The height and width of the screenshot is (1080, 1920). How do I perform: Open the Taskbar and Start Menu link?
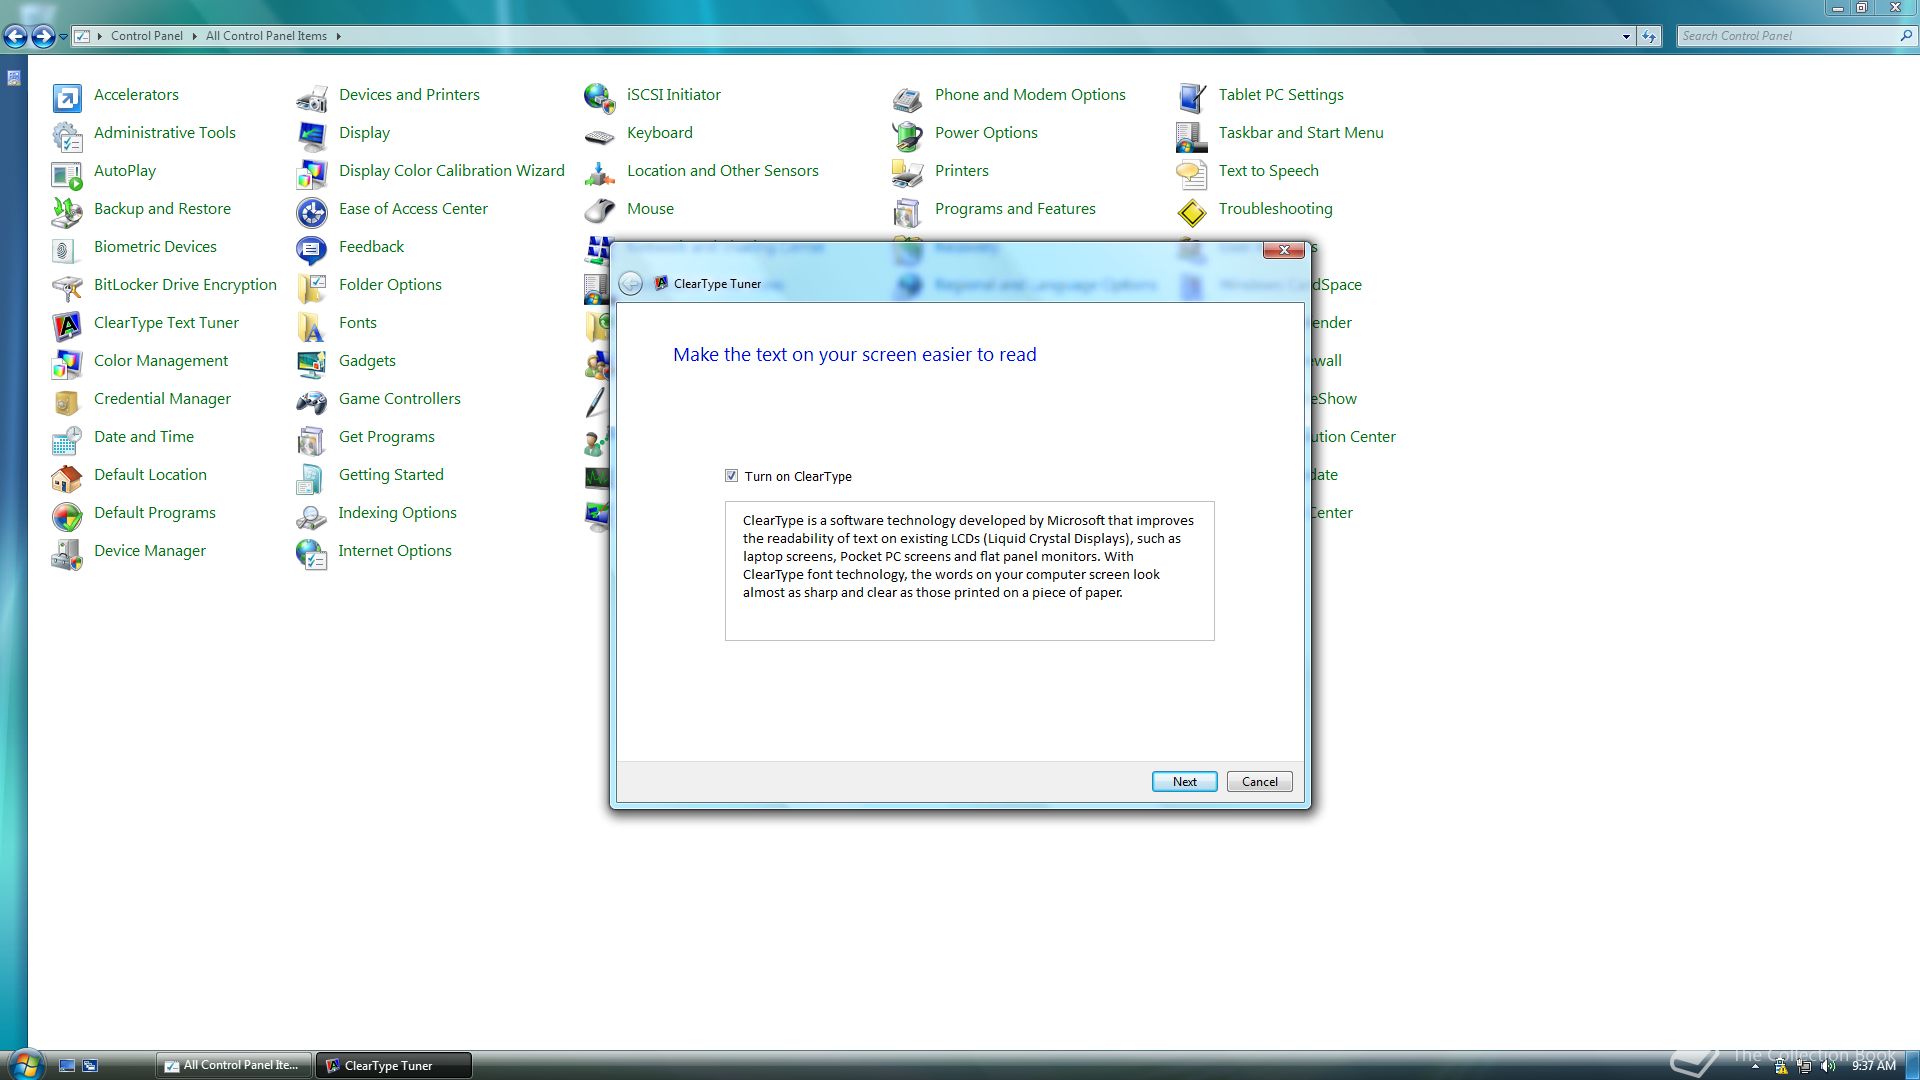[1301, 132]
